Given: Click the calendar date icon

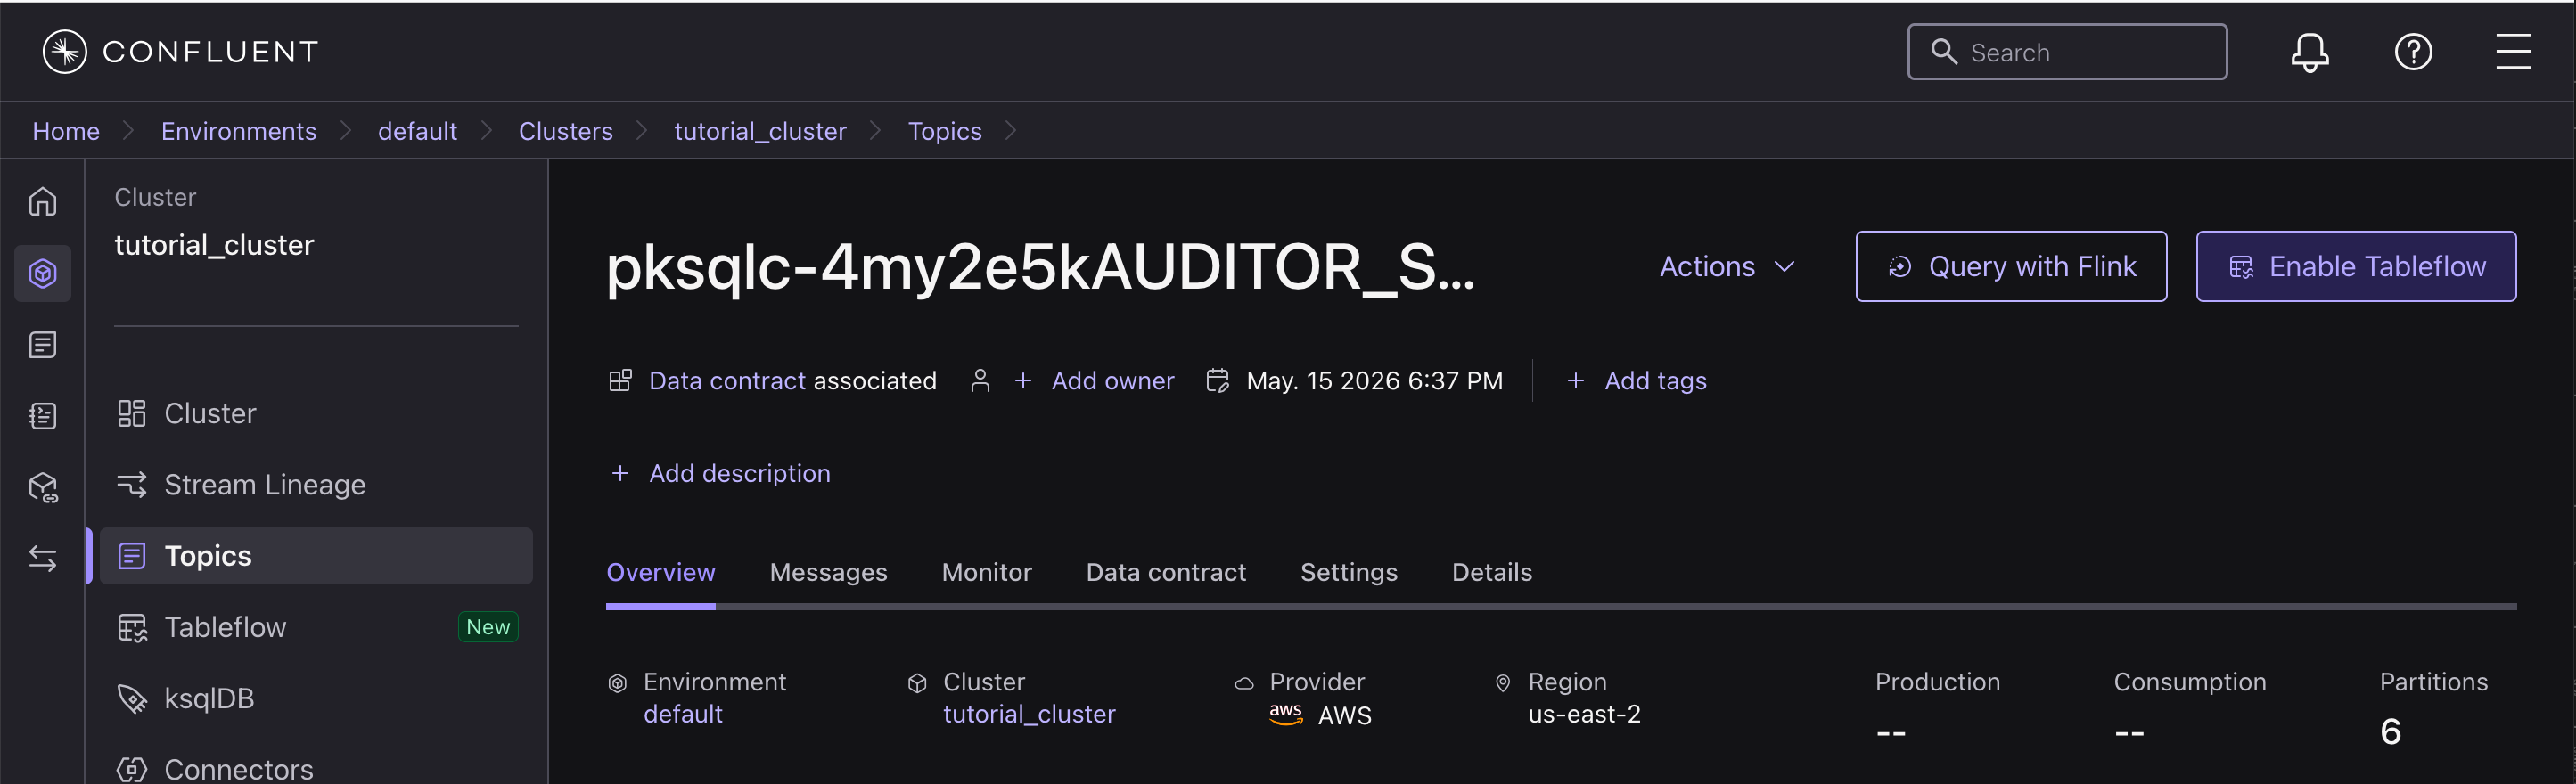Looking at the screenshot, I should pyautogui.click(x=1217, y=381).
